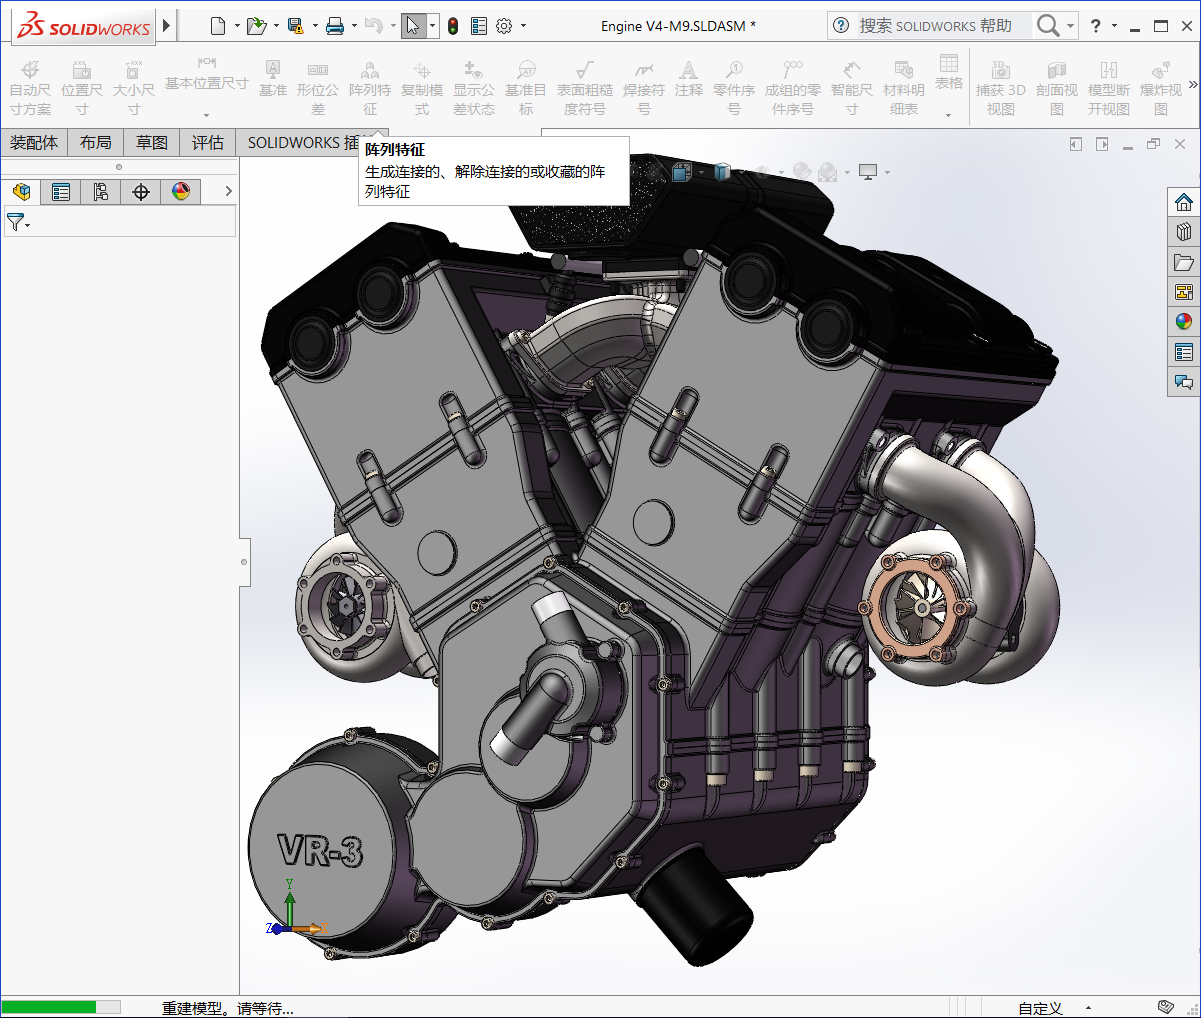Screen dimensions: 1201x1018
Task: Click the search help input field
Action: coord(943,26)
